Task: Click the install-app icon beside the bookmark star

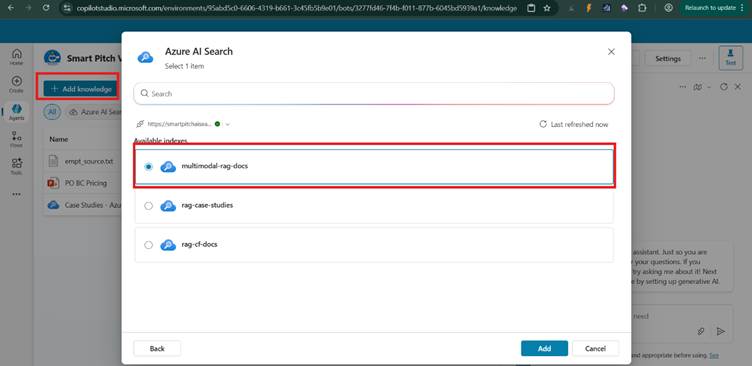Action: click(x=531, y=8)
